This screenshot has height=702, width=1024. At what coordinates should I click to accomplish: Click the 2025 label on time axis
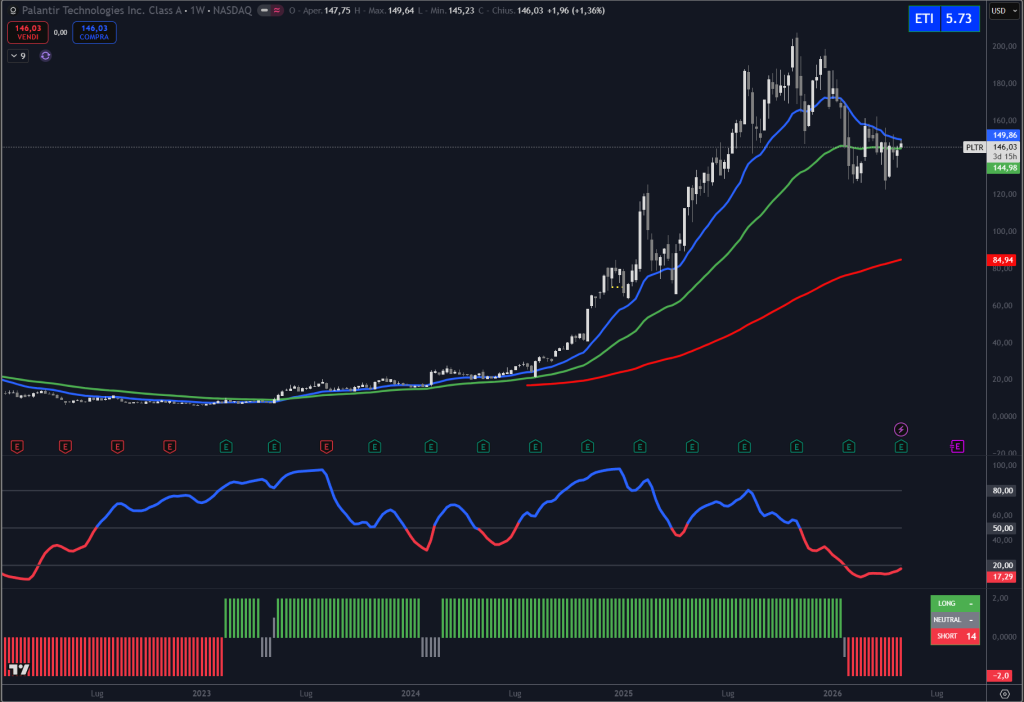coord(623,694)
